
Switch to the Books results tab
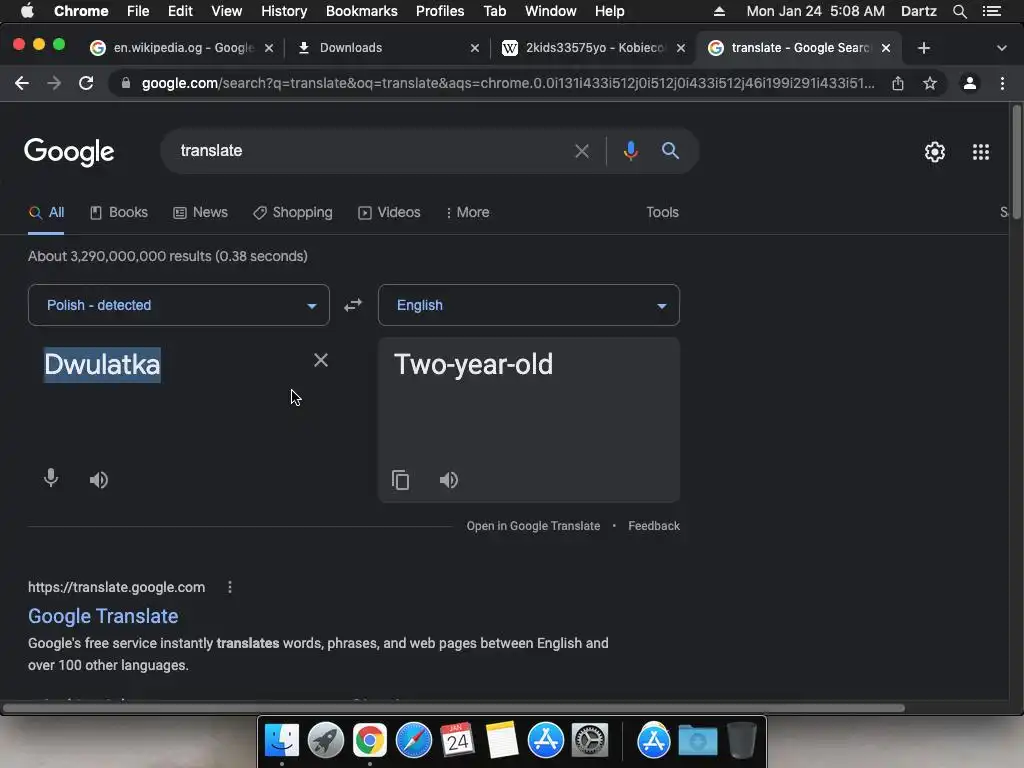click(119, 212)
